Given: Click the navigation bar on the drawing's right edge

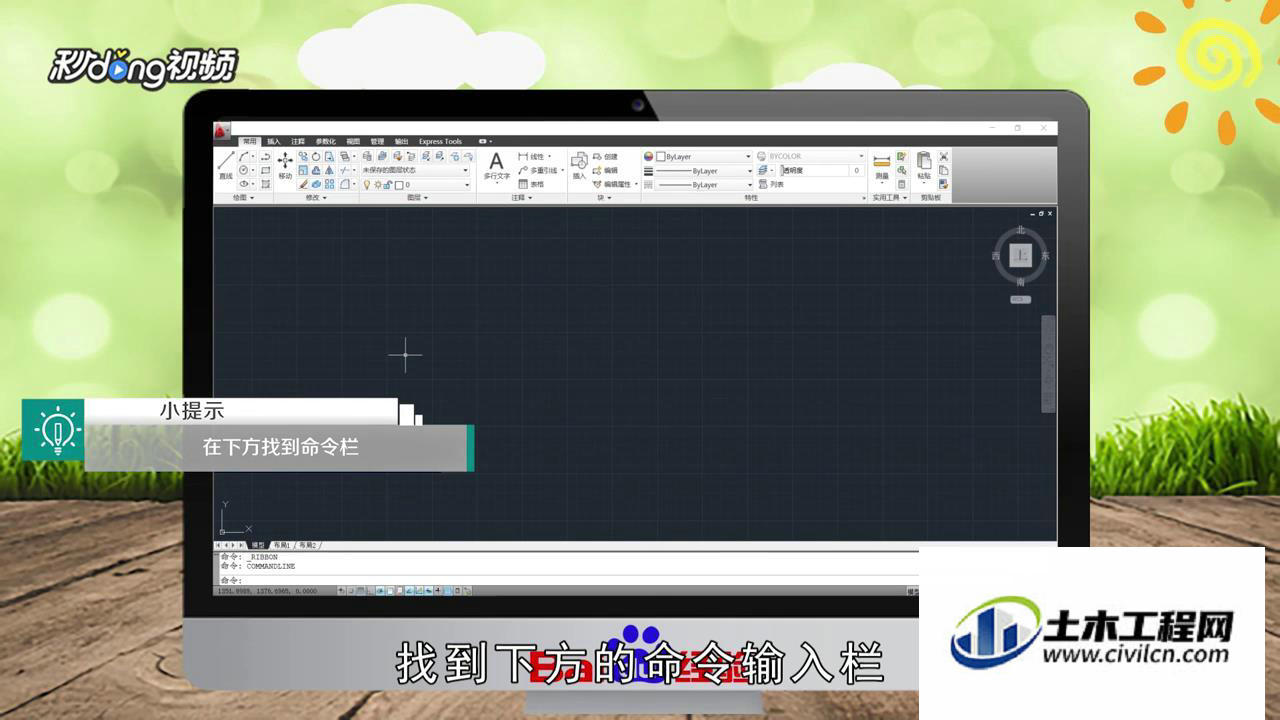Looking at the screenshot, I should (1048, 363).
